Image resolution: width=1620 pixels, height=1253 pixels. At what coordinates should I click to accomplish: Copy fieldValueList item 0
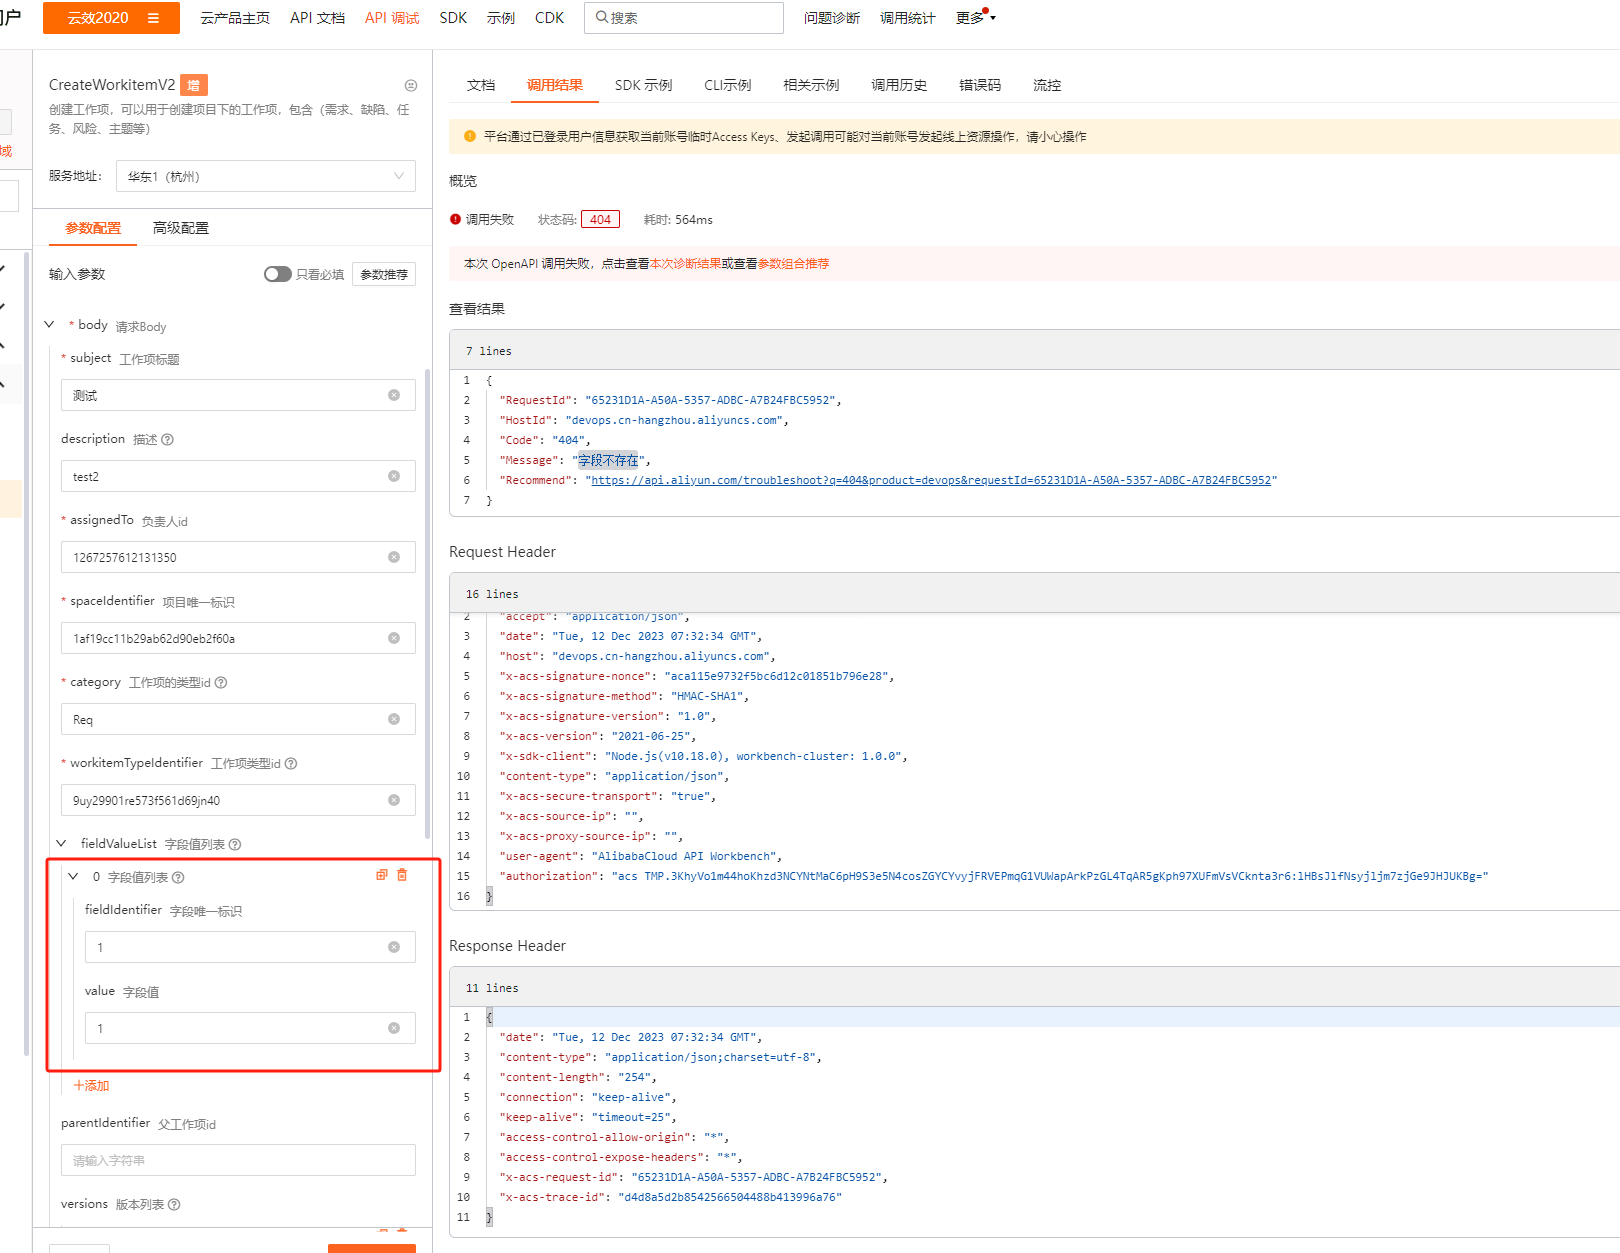tap(381, 875)
